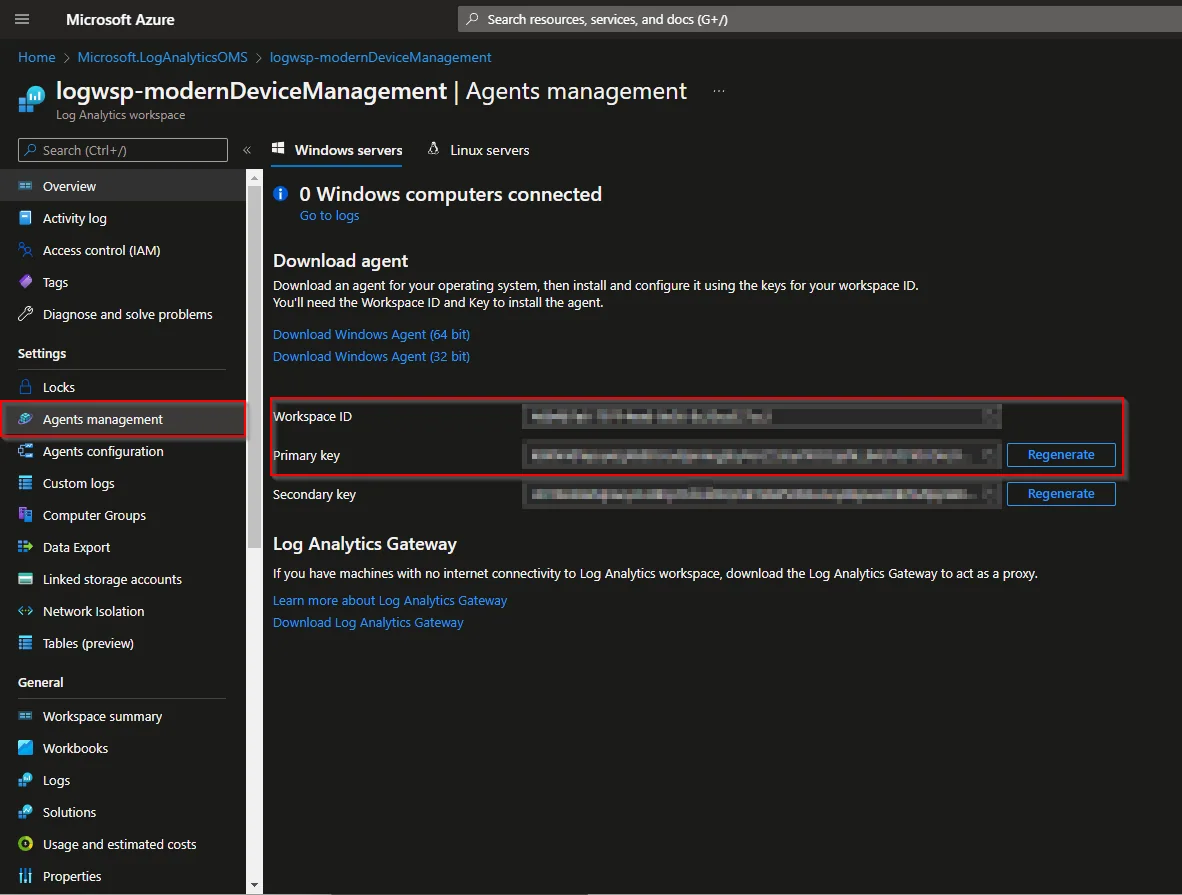Click the Usage and estimated costs icon
1182x895 pixels.
click(26, 844)
